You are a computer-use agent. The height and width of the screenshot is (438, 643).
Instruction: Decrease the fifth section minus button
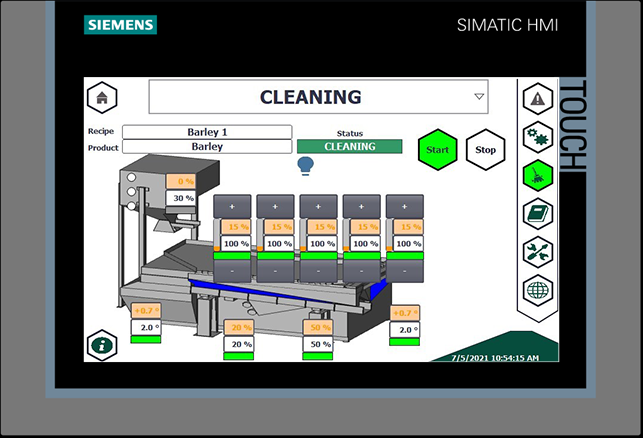tap(404, 271)
